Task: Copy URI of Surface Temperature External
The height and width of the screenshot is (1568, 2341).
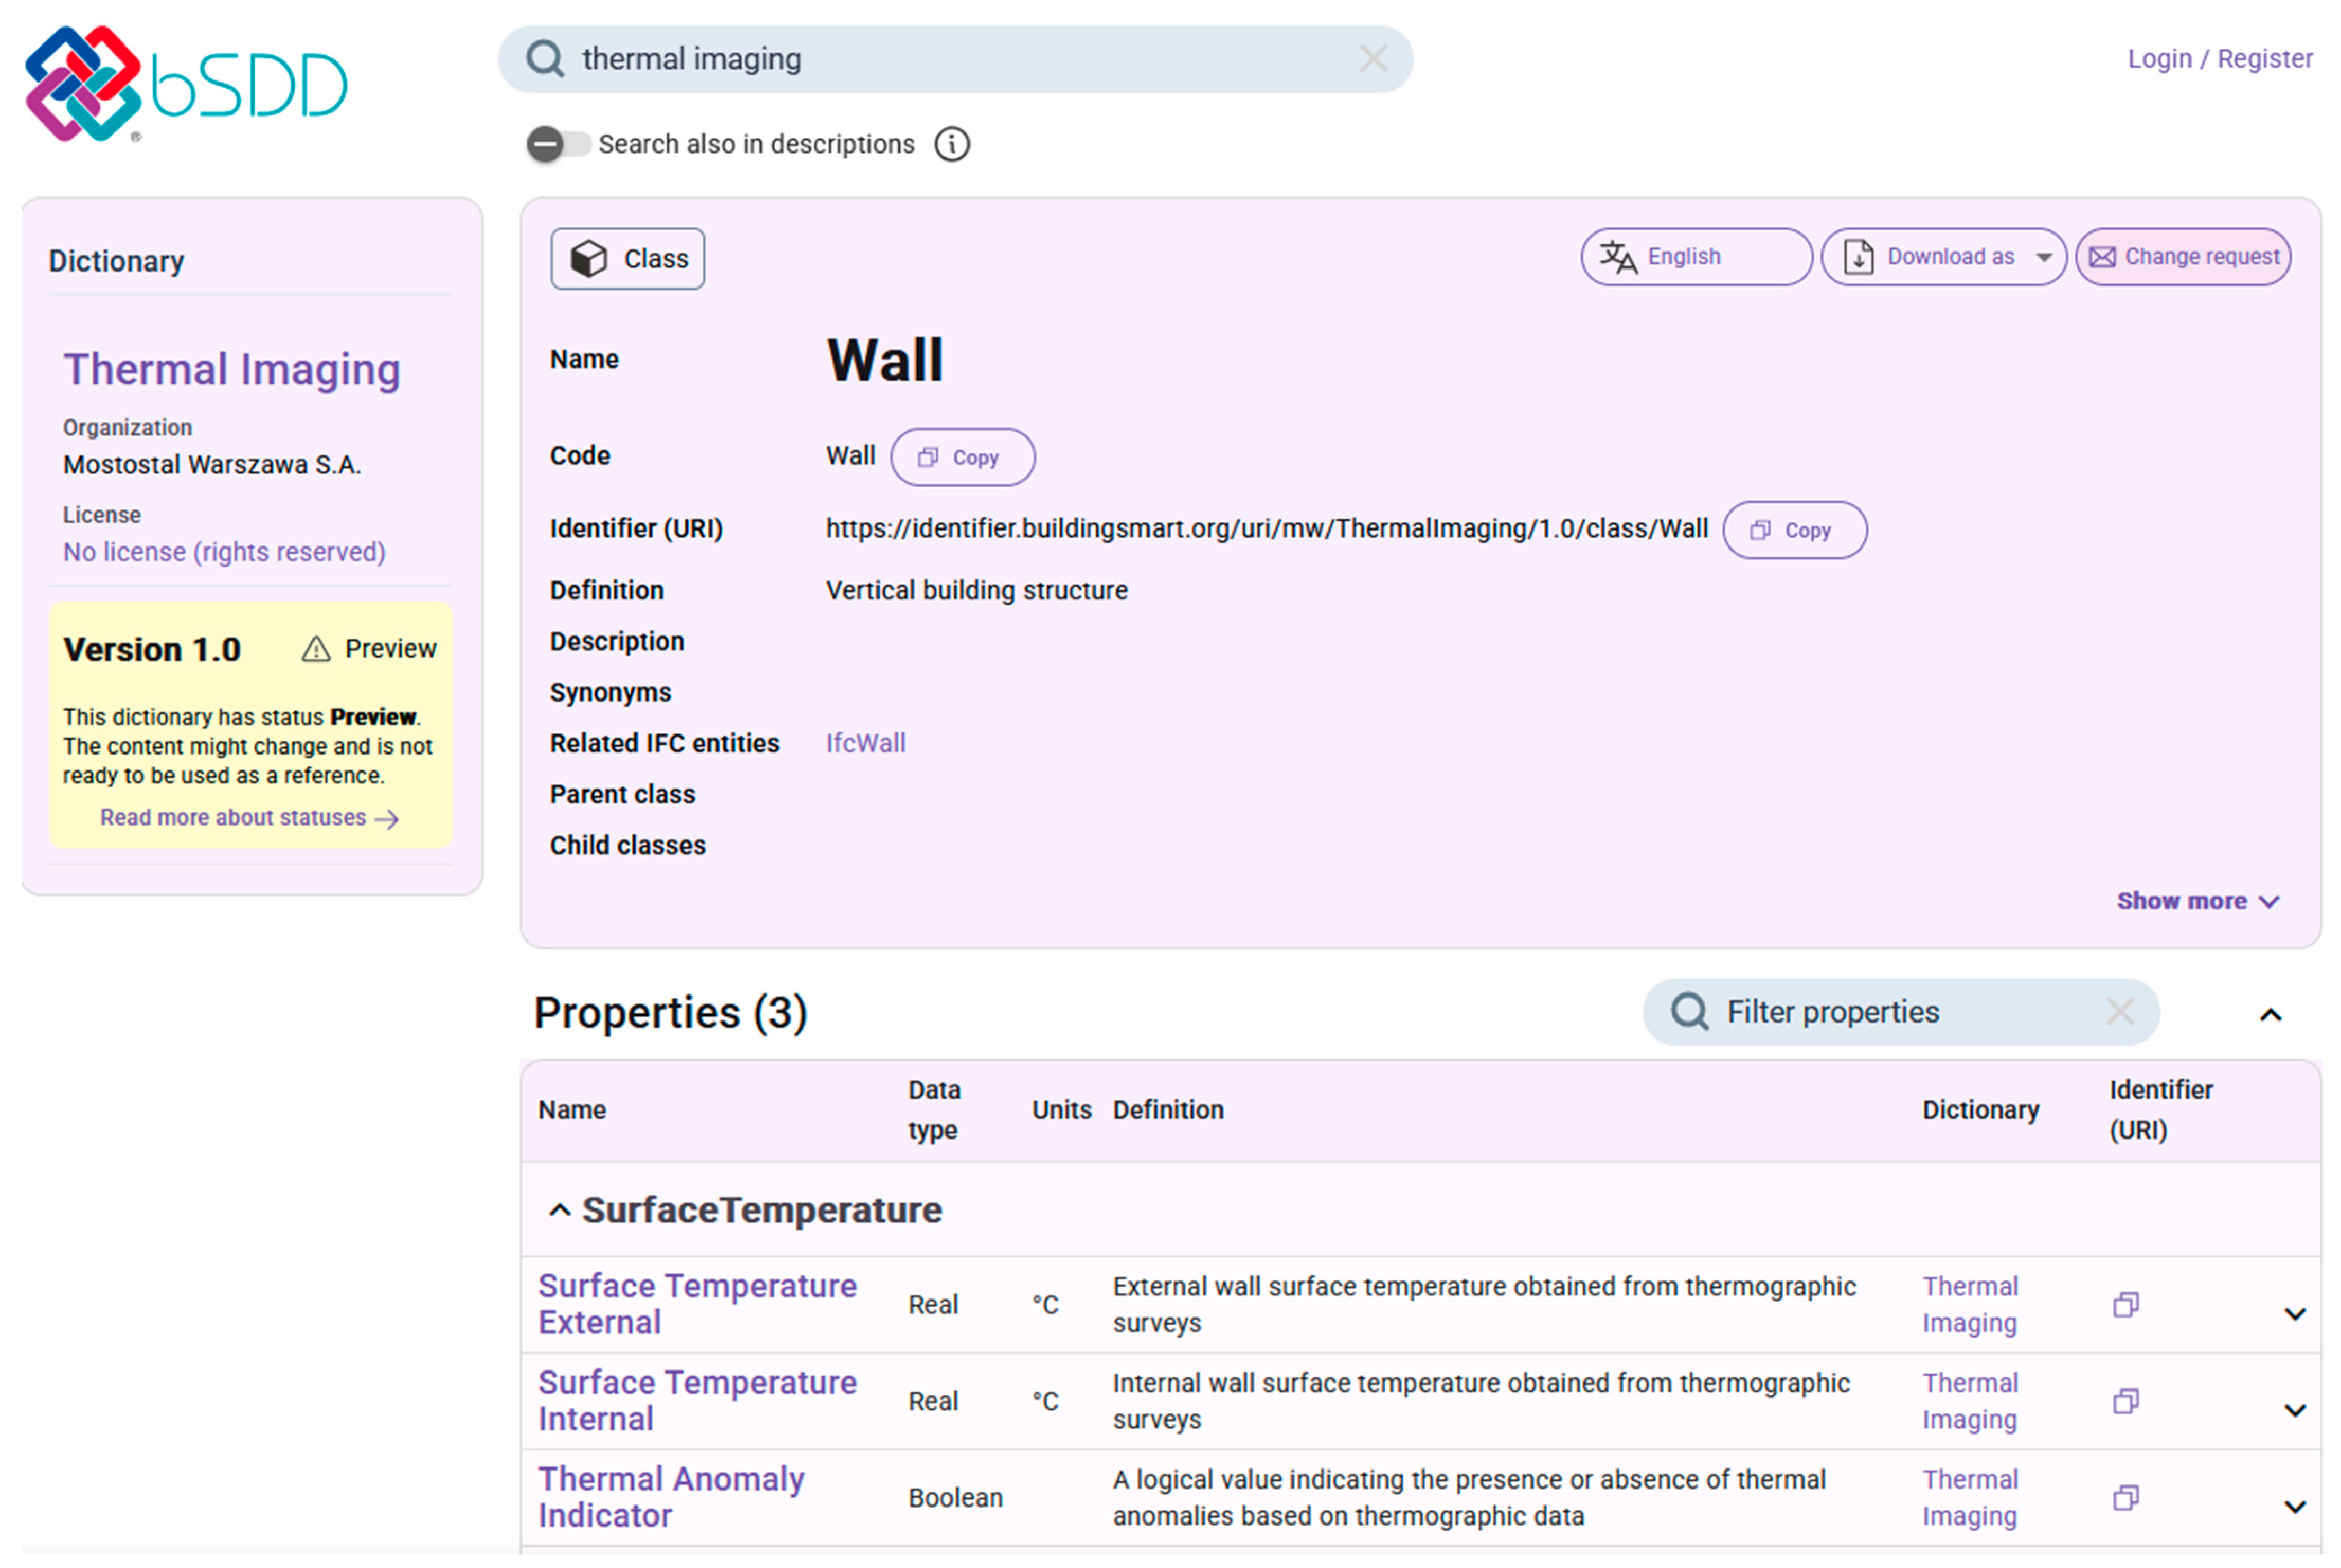Action: (x=2125, y=1305)
